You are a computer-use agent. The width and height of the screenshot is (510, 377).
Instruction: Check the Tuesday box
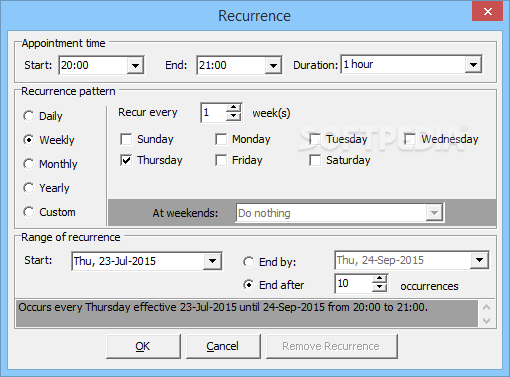(315, 139)
